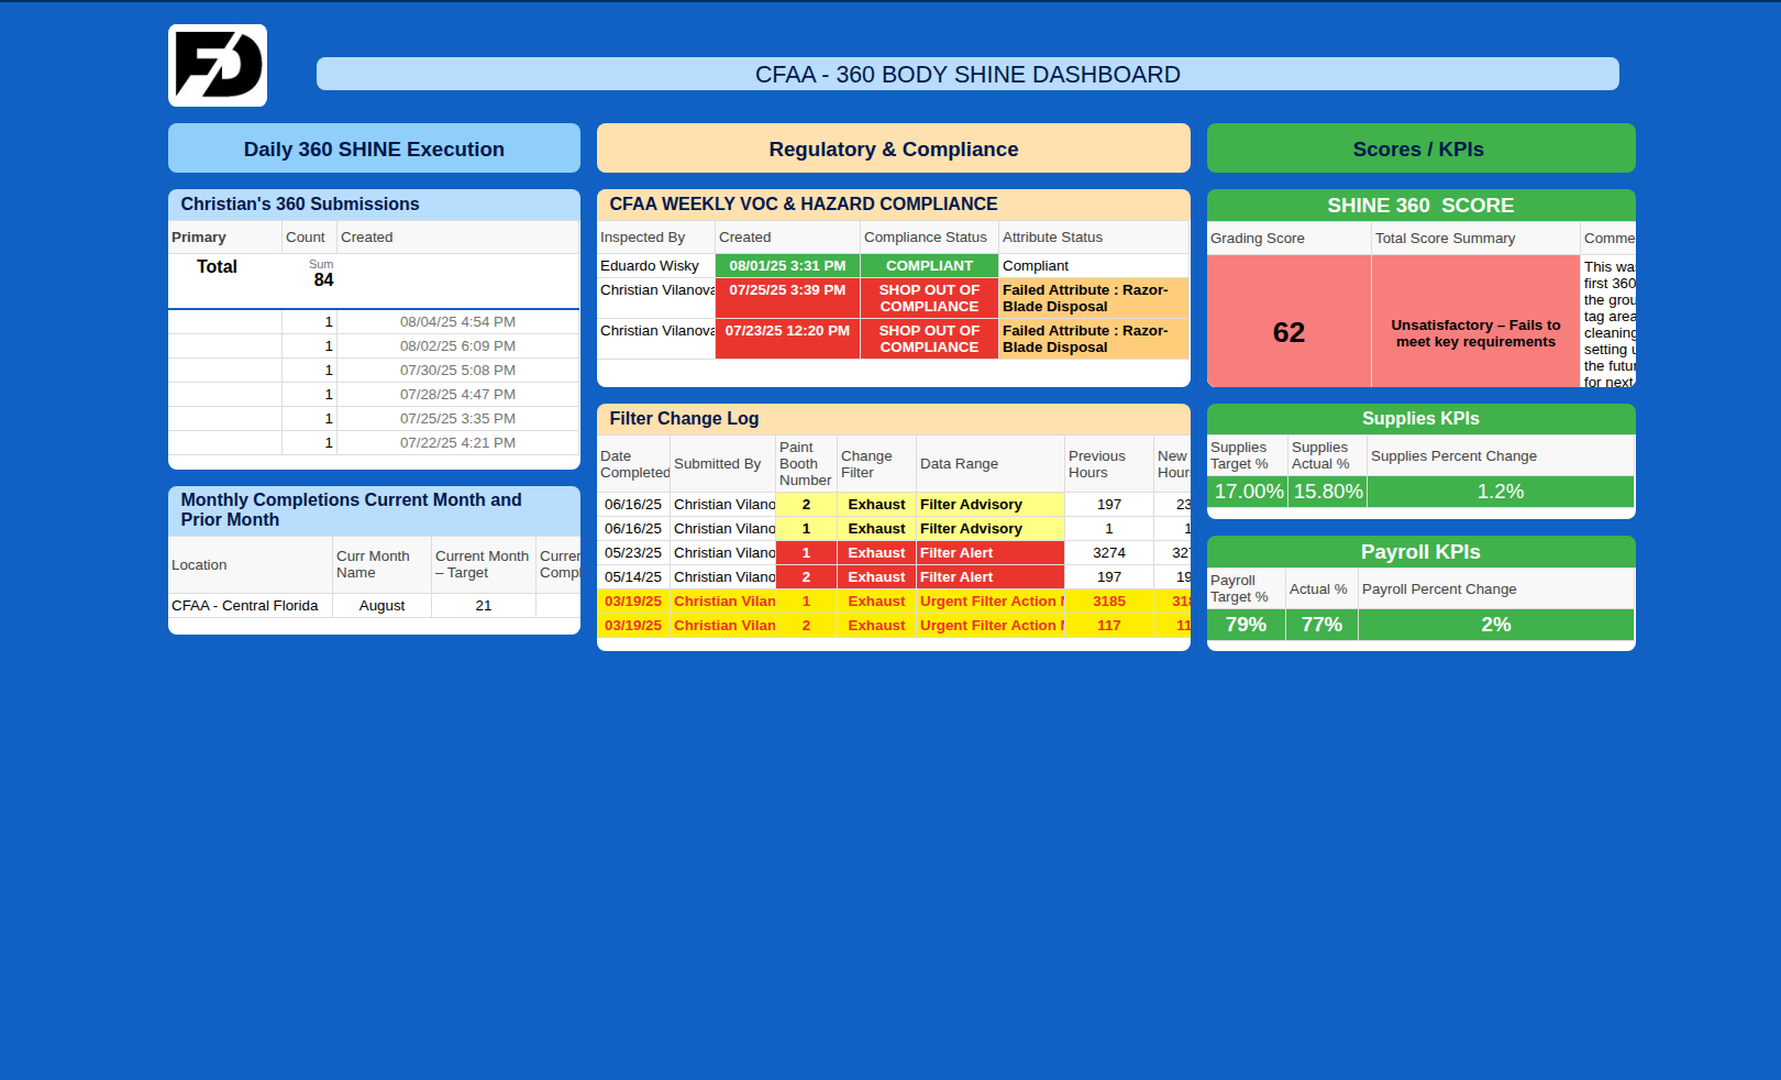Viewport: 1781px width, 1080px height.
Task: Select the submission dated 07/25/25 3:35 PM
Action: pyautogui.click(x=457, y=418)
